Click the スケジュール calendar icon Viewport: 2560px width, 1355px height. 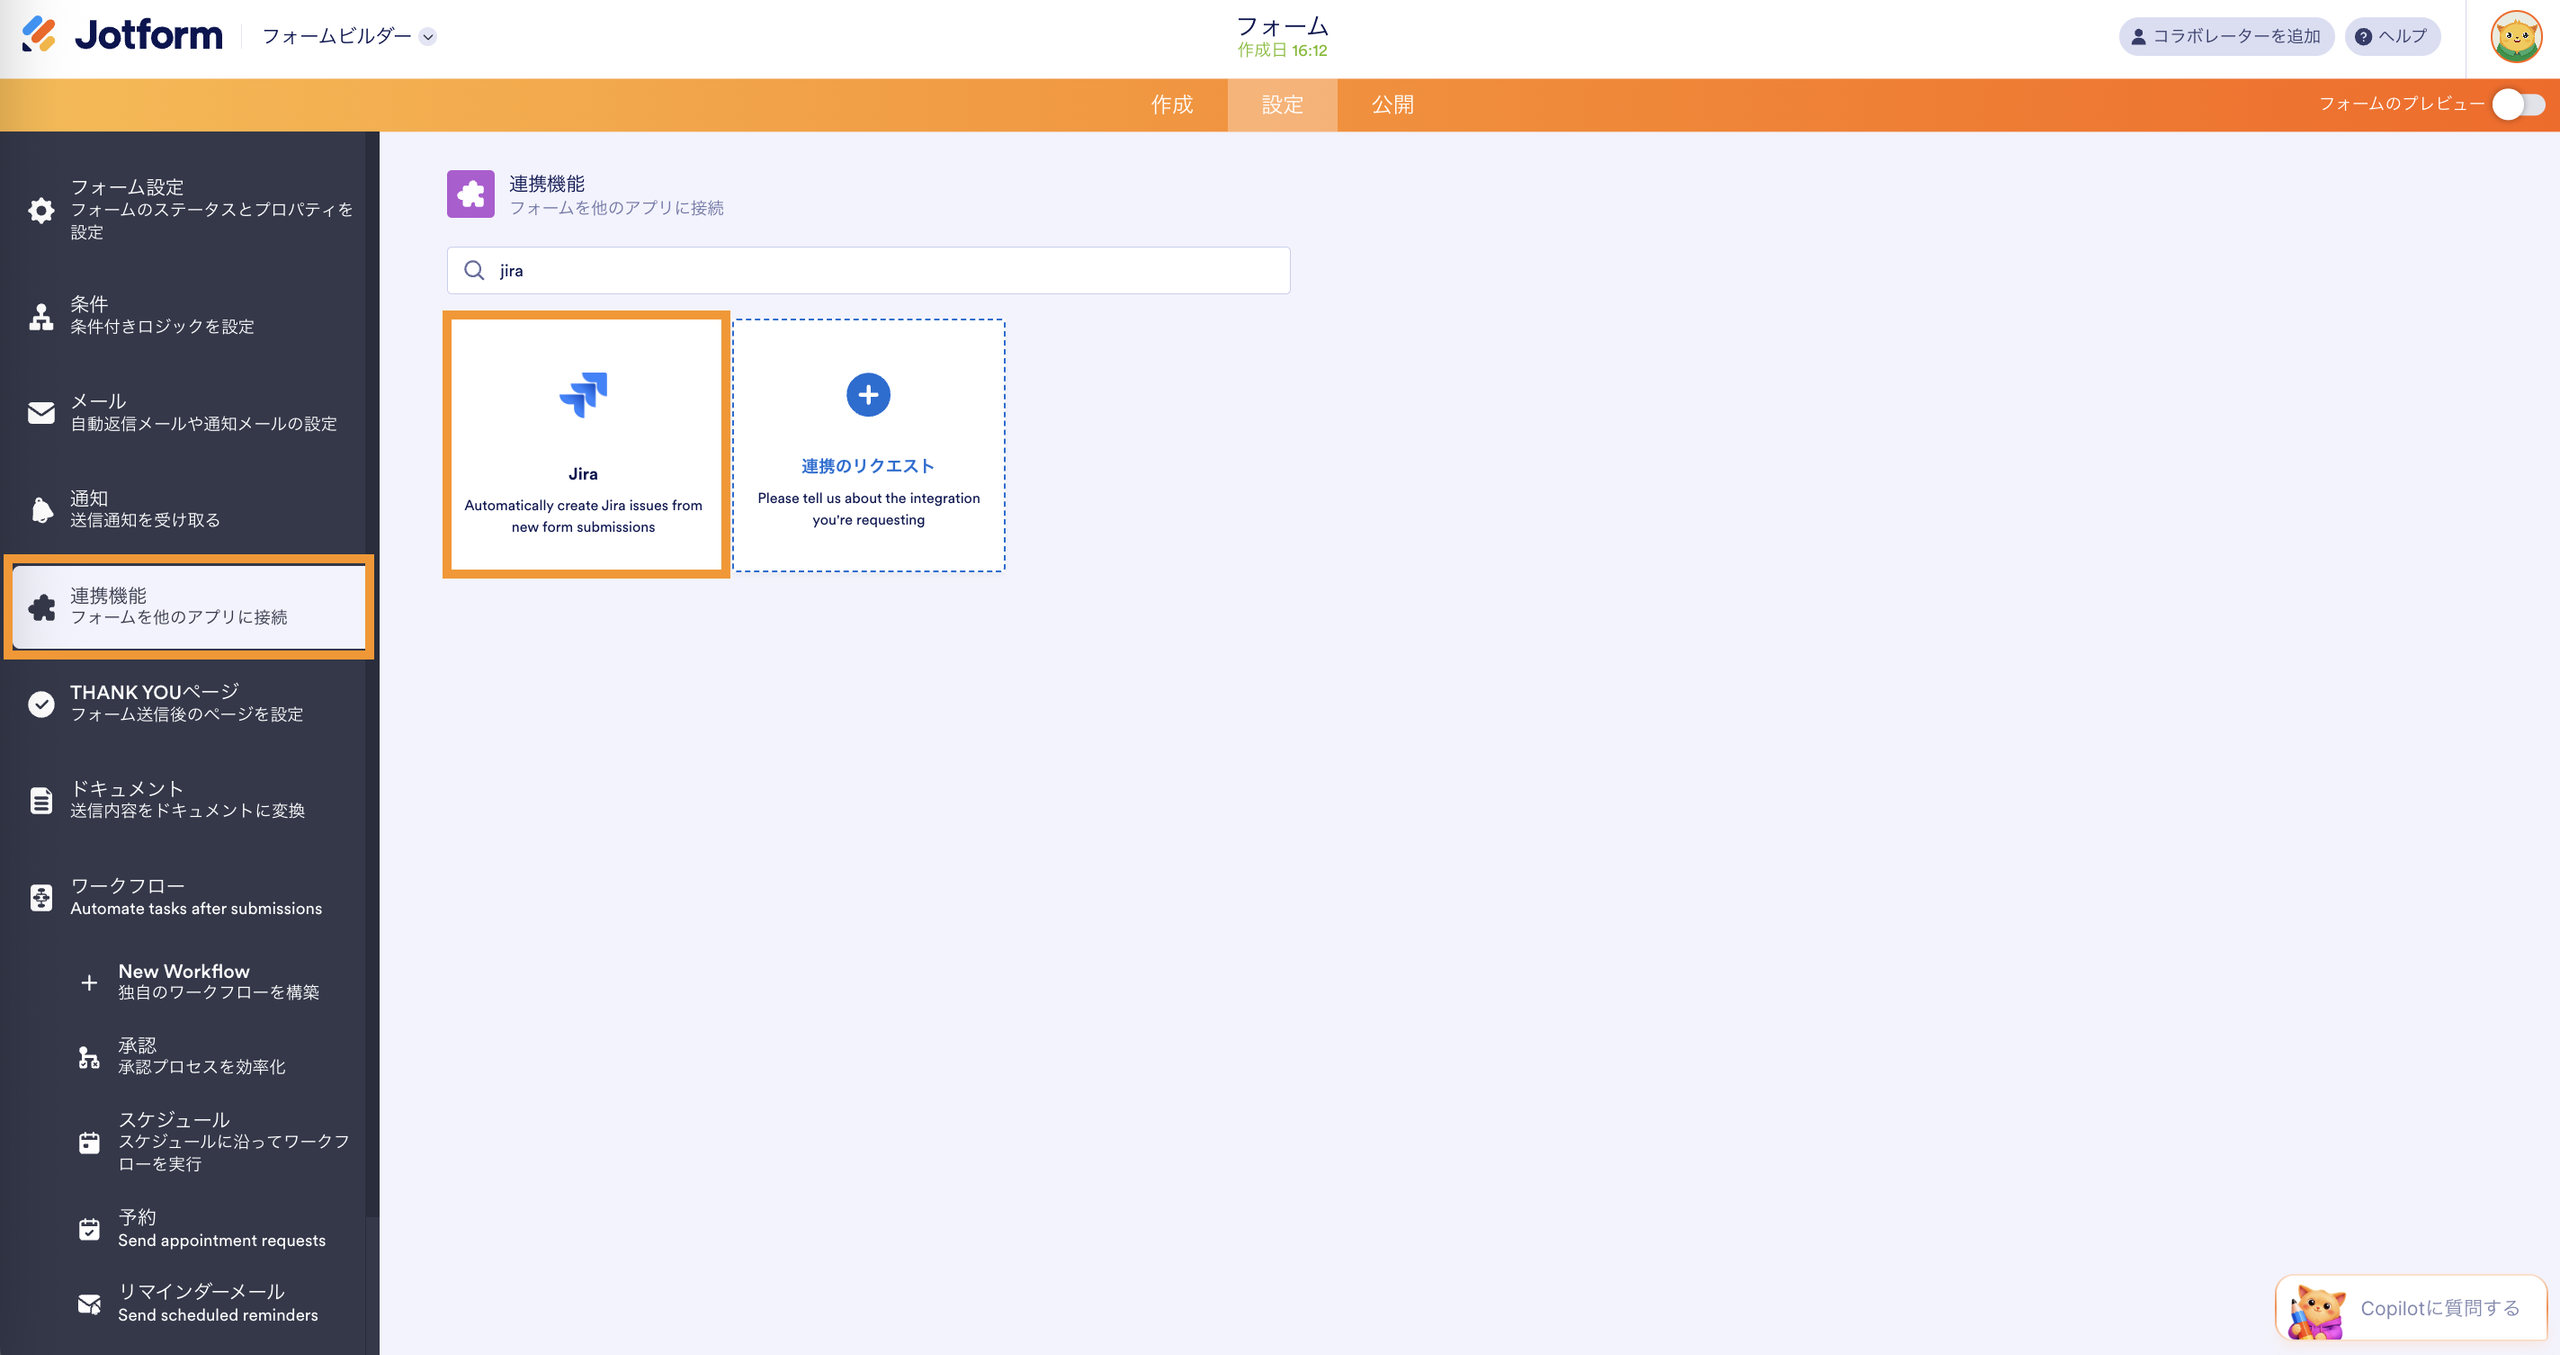tap(89, 1142)
